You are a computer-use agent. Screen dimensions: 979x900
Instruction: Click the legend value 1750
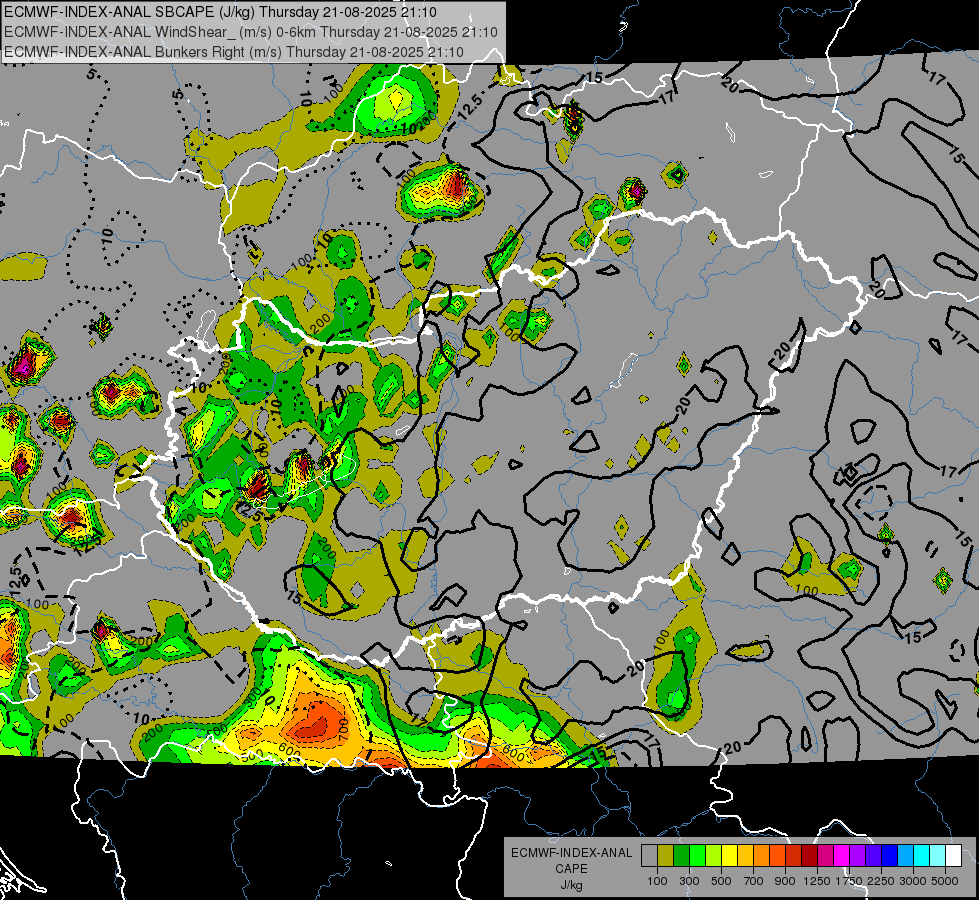(x=849, y=881)
